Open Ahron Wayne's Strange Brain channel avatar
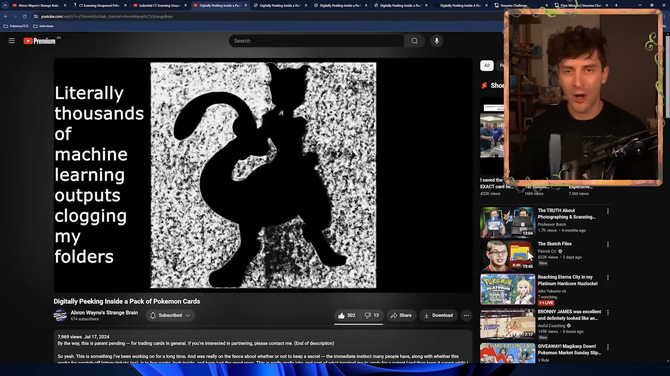This screenshot has height=376, width=670. [x=60, y=315]
